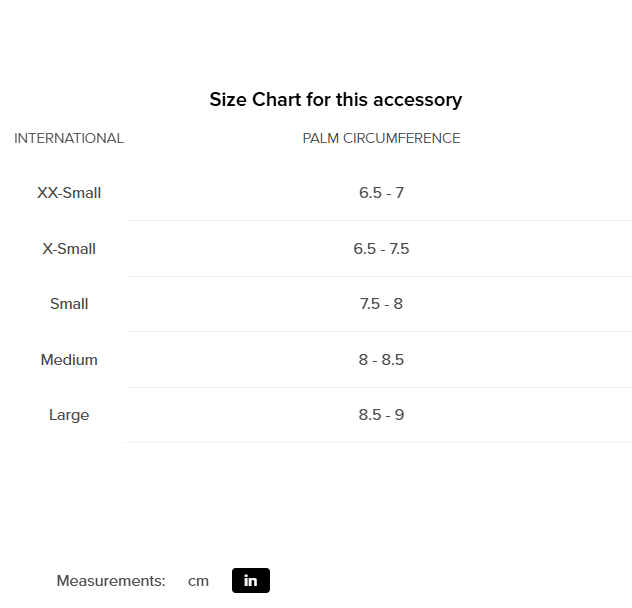Image resolution: width=632 pixels, height=608 pixels.
Task: Click the PALM CIRCUMFERENCE column header
Action: [381, 139]
